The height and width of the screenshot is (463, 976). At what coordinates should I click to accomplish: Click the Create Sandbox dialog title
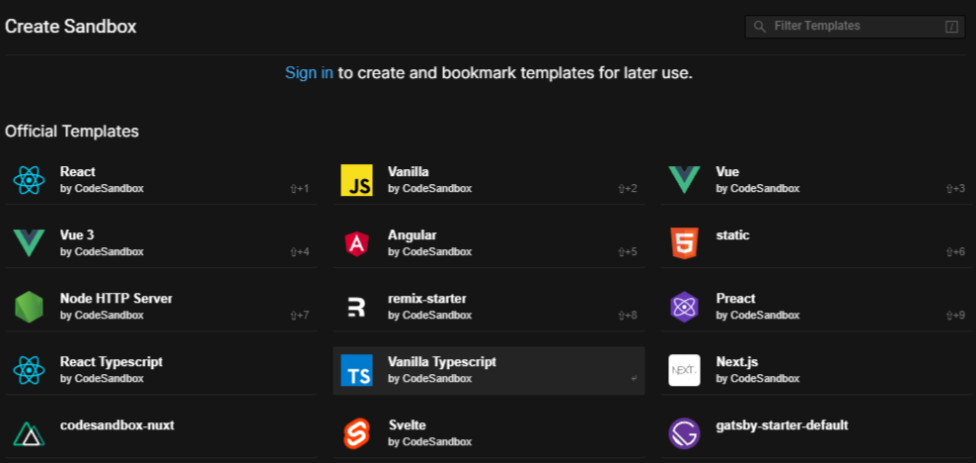click(70, 27)
